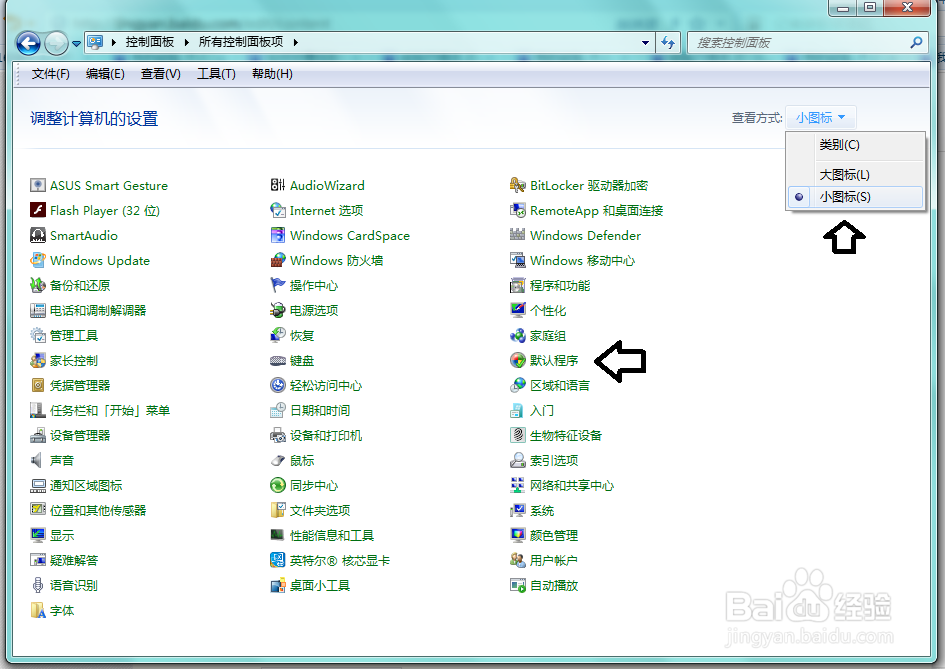The image size is (945, 669).
Task: Open the 个性化 link
Action: 548,310
